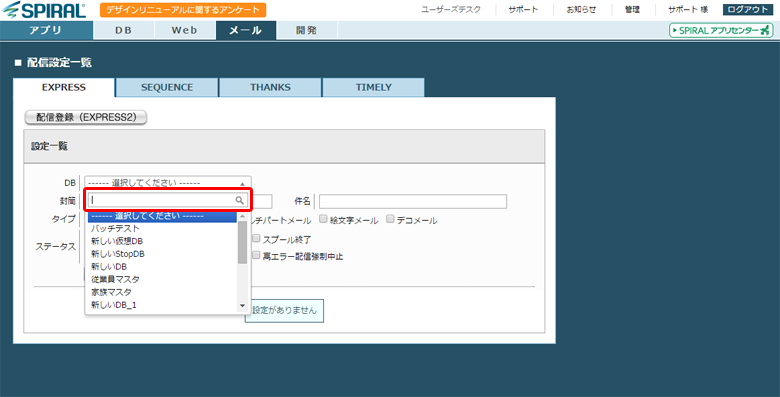
Task: Click the ログアウト button
Action: (x=748, y=9)
